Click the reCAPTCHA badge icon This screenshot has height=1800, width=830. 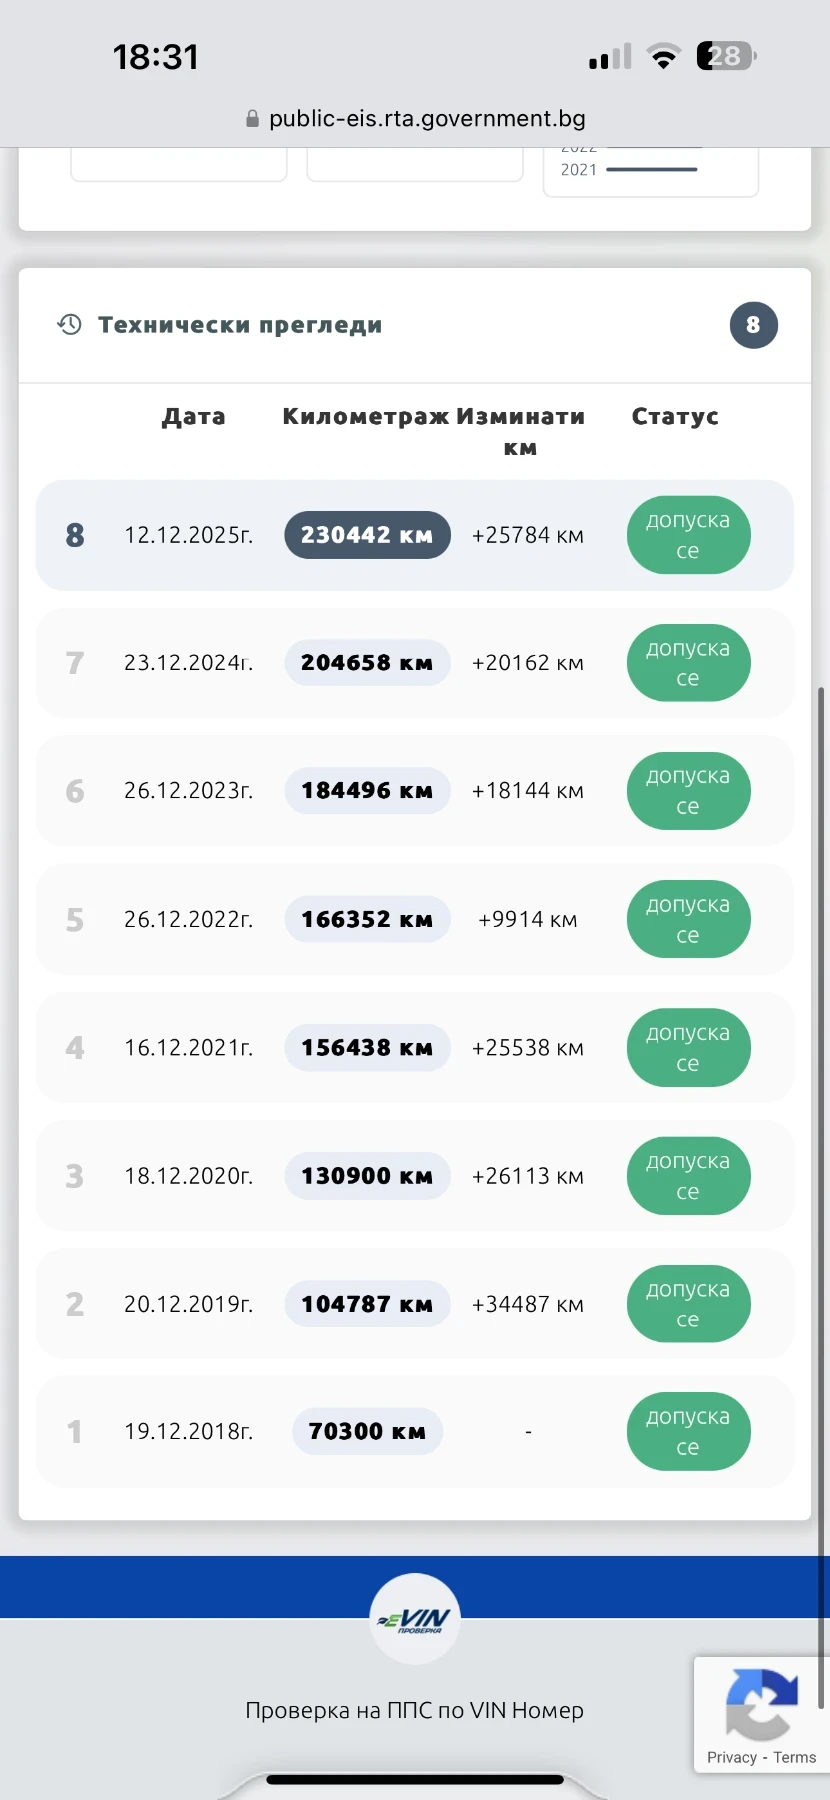pos(762,1704)
